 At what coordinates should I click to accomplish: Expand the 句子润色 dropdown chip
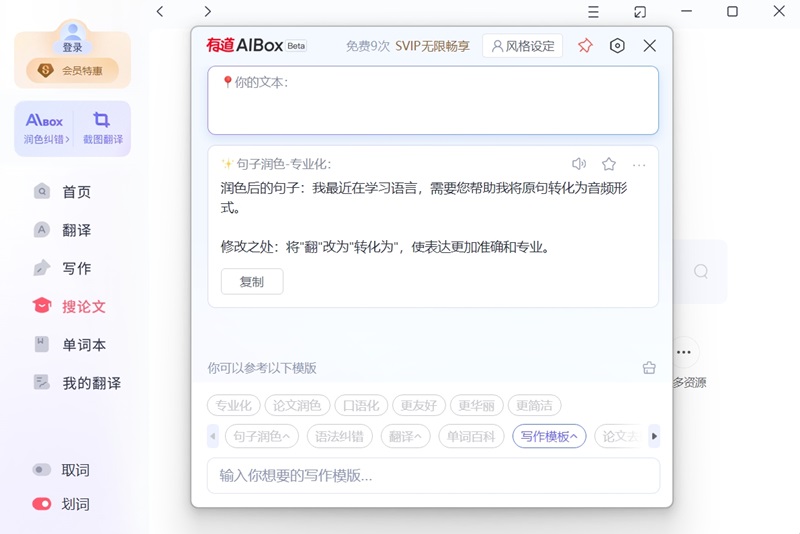pyautogui.click(x=261, y=436)
